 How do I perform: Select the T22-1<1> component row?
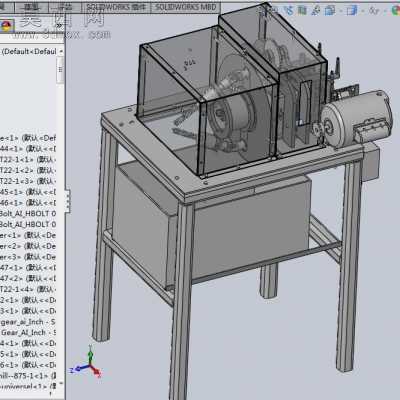coord(28,159)
